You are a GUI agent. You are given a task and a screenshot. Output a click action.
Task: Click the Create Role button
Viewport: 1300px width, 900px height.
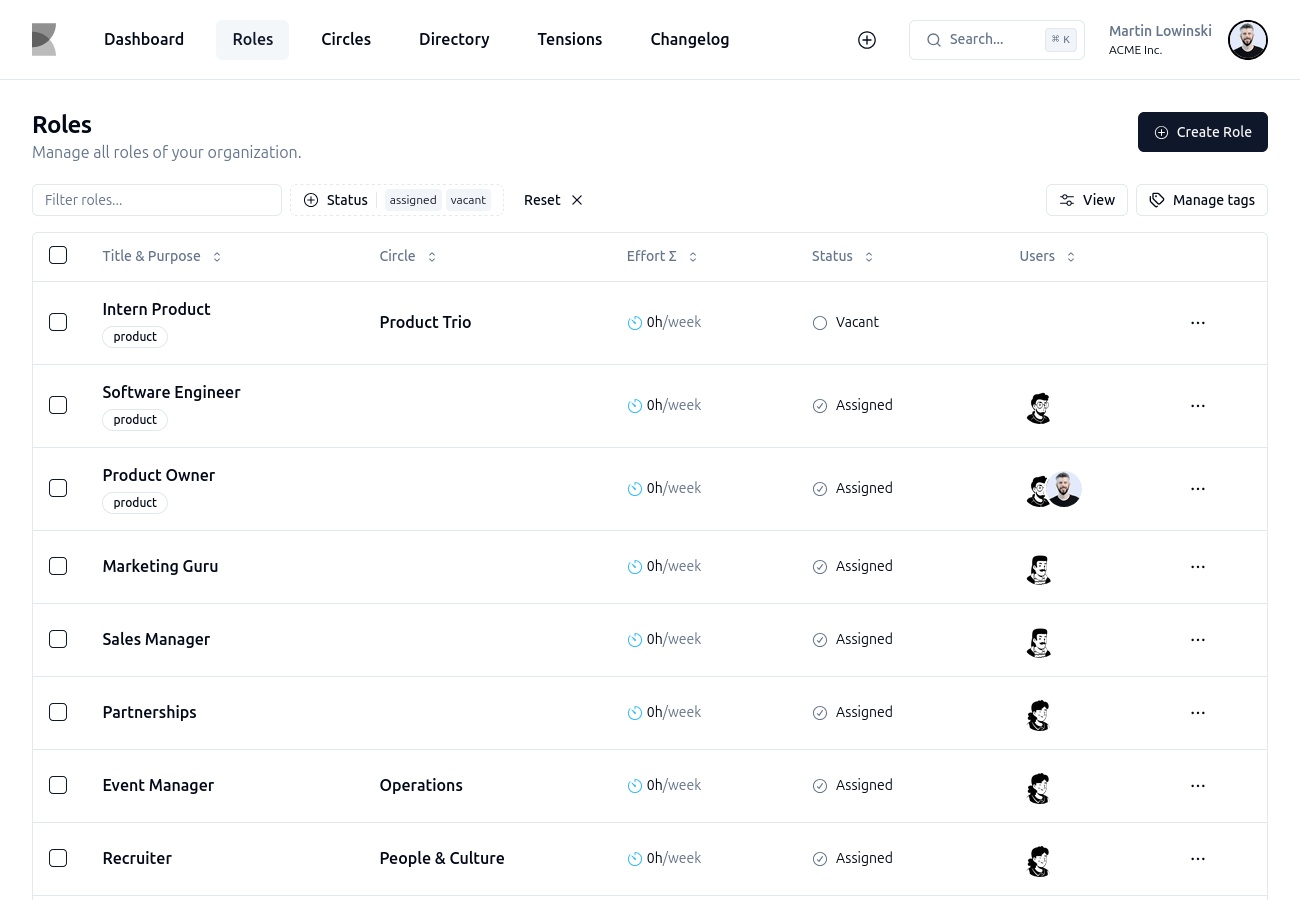pyautogui.click(x=1203, y=132)
